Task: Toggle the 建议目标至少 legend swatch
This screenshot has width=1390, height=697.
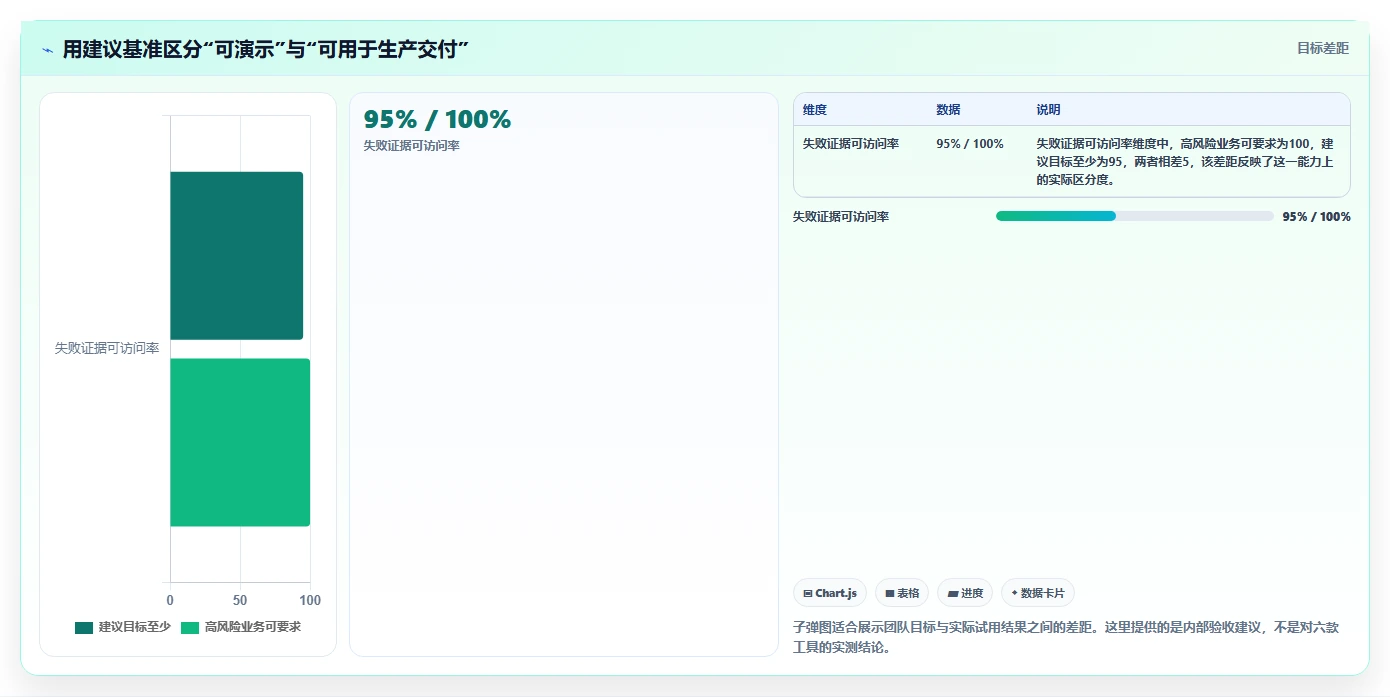Action: click(84, 628)
